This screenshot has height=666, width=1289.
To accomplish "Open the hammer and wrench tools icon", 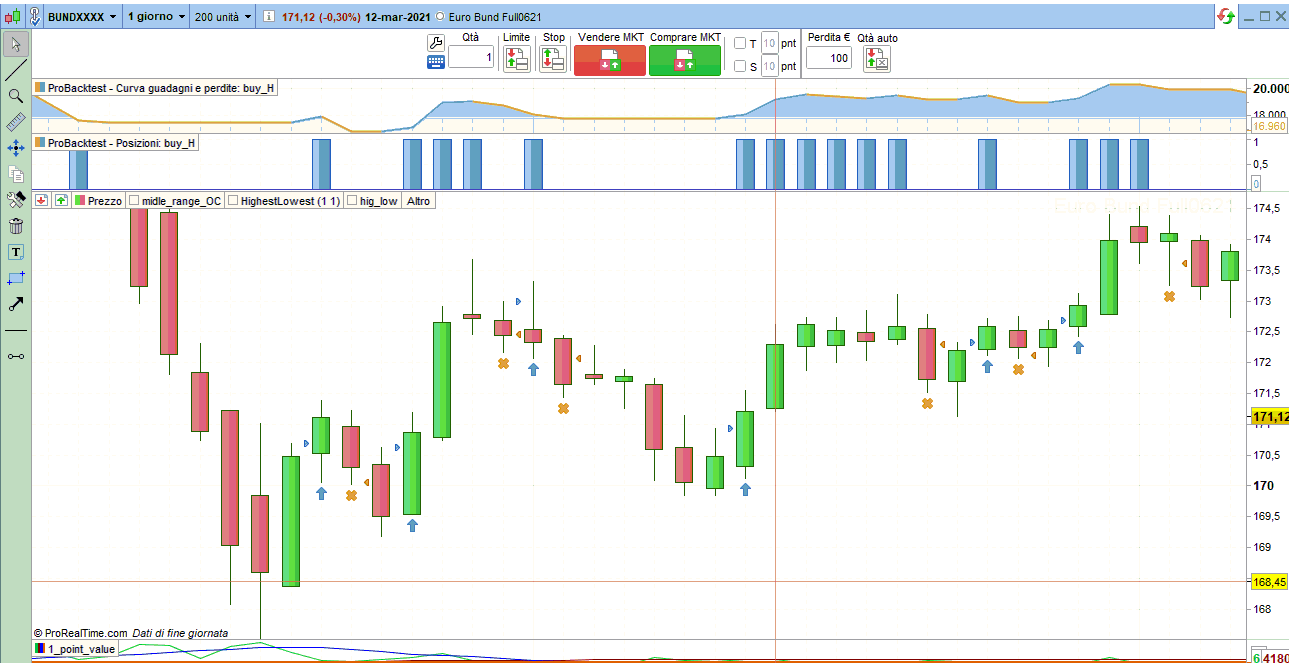I will tap(16, 200).
